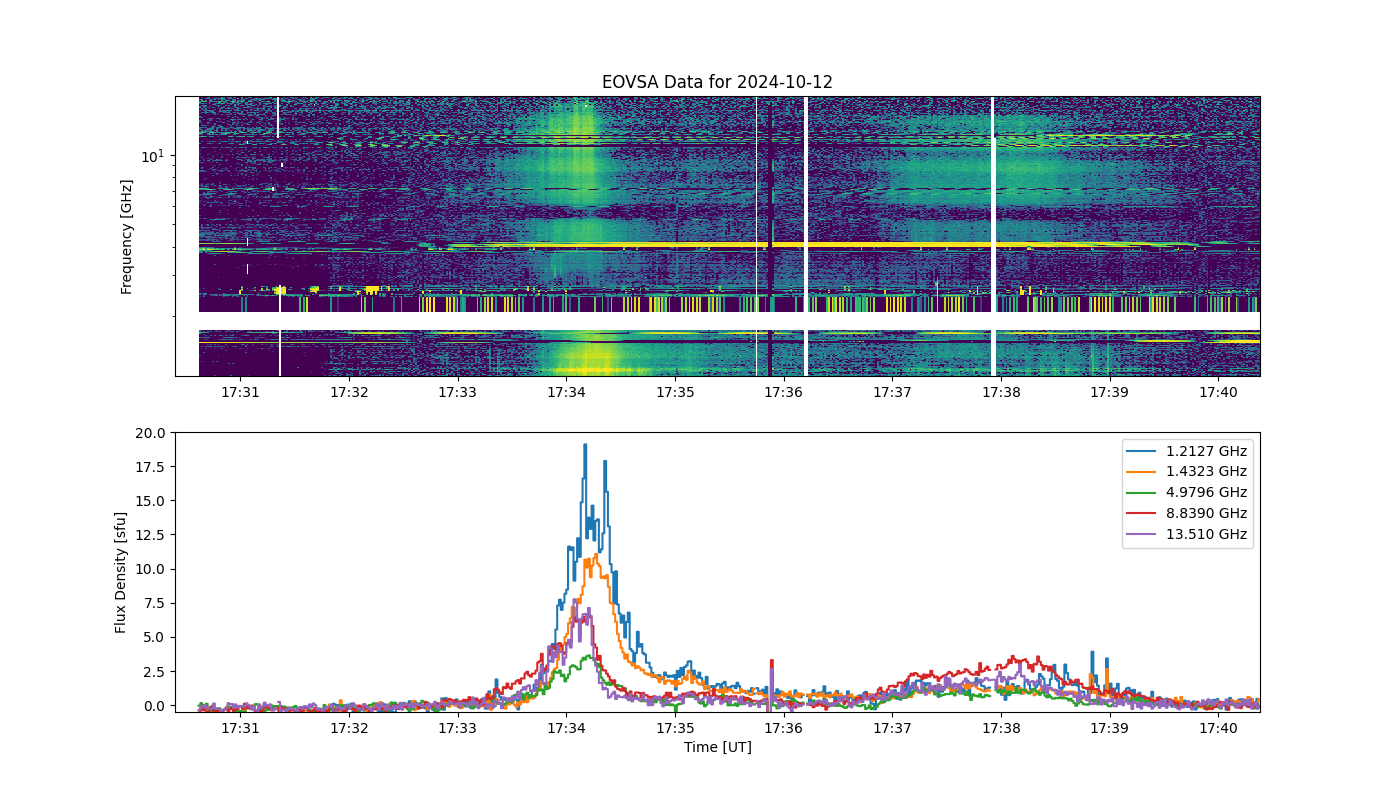The height and width of the screenshot is (800, 1400).
Task: Click the plot title EOVSA Data for 2024-10-12
Action: coord(717,82)
